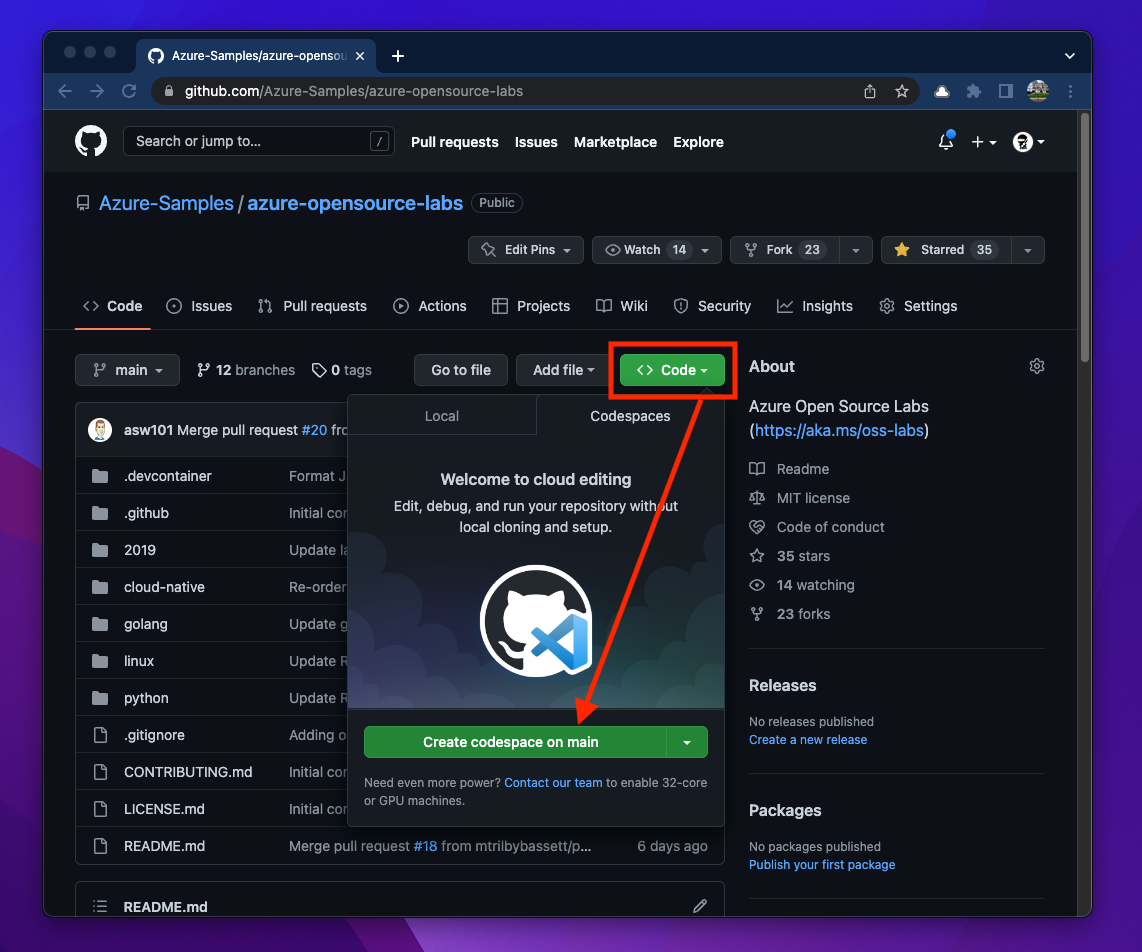Focus the Search or jump to field

point(250,141)
